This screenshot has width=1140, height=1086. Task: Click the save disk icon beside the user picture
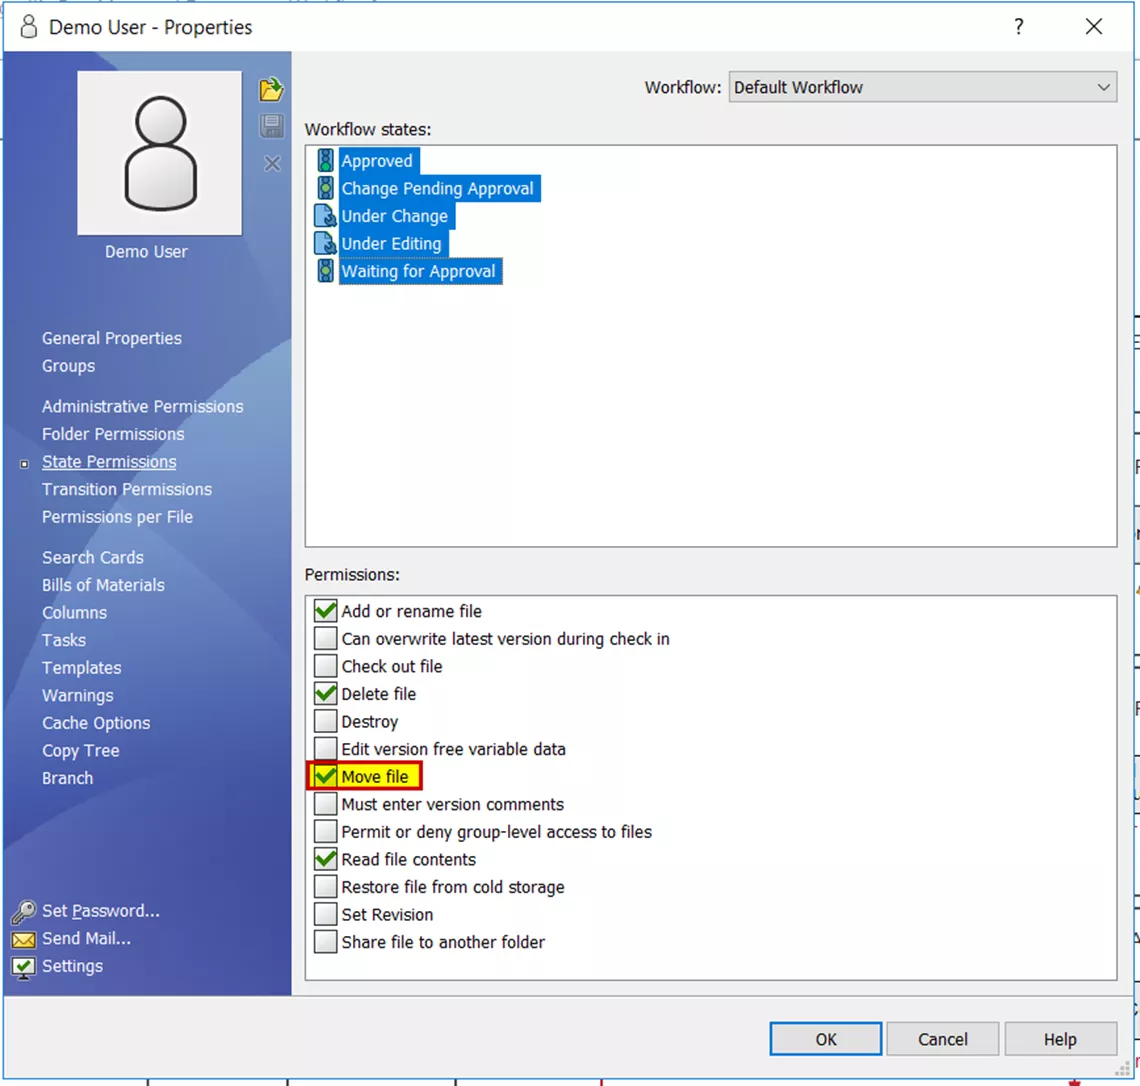tap(271, 126)
